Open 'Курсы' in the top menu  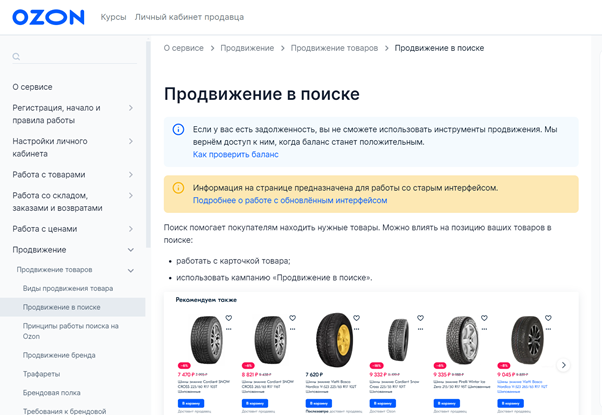click(x=113, y=17)
